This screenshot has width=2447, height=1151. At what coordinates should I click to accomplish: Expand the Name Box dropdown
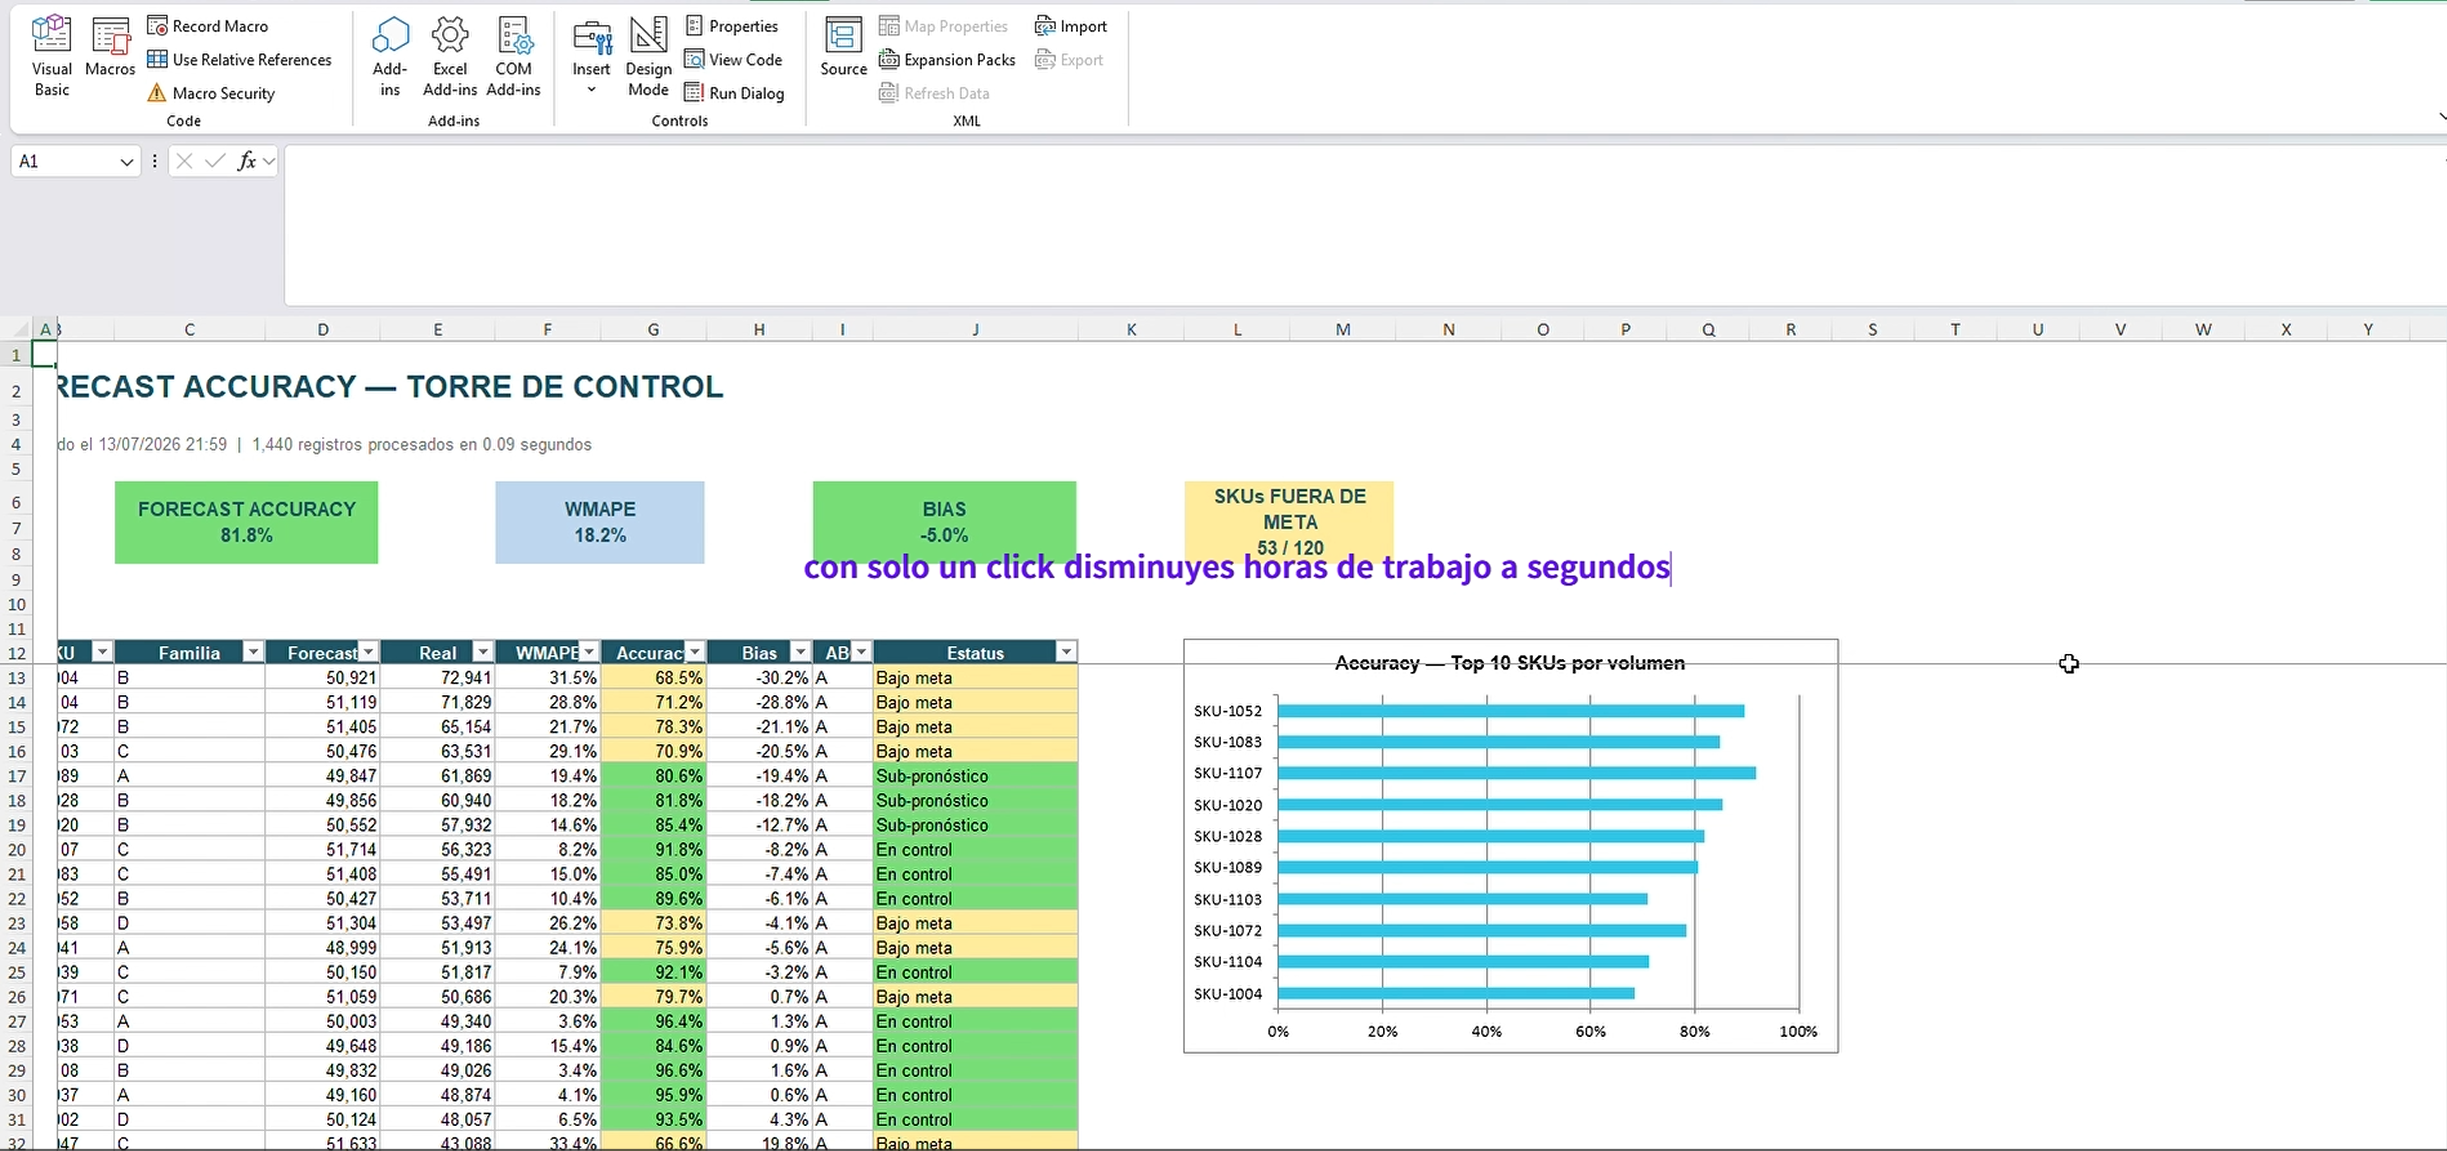point(126,162)
